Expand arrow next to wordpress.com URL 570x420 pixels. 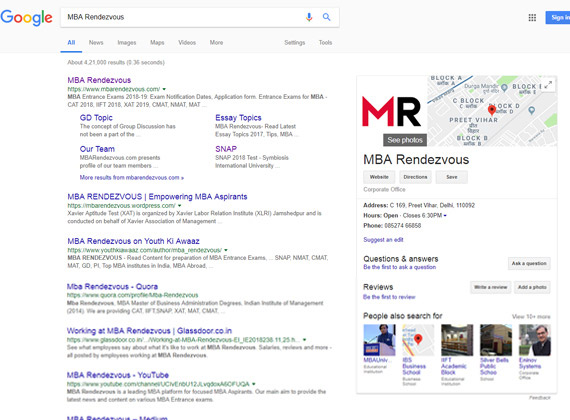click(x=179, y=206)
